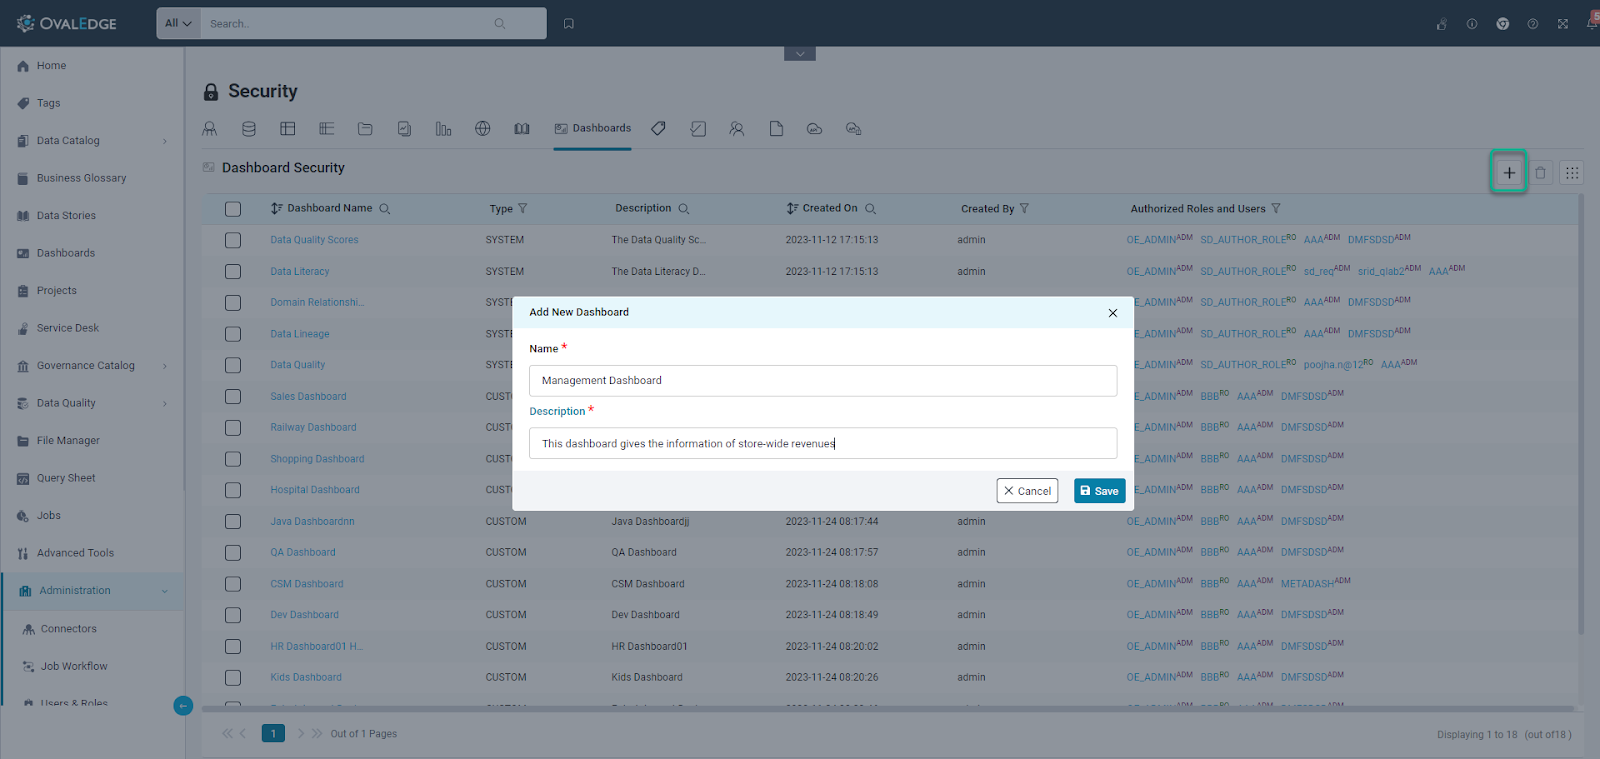Filter the Type column
This screenshot has width=1600, height=759.
pos(523,209)
